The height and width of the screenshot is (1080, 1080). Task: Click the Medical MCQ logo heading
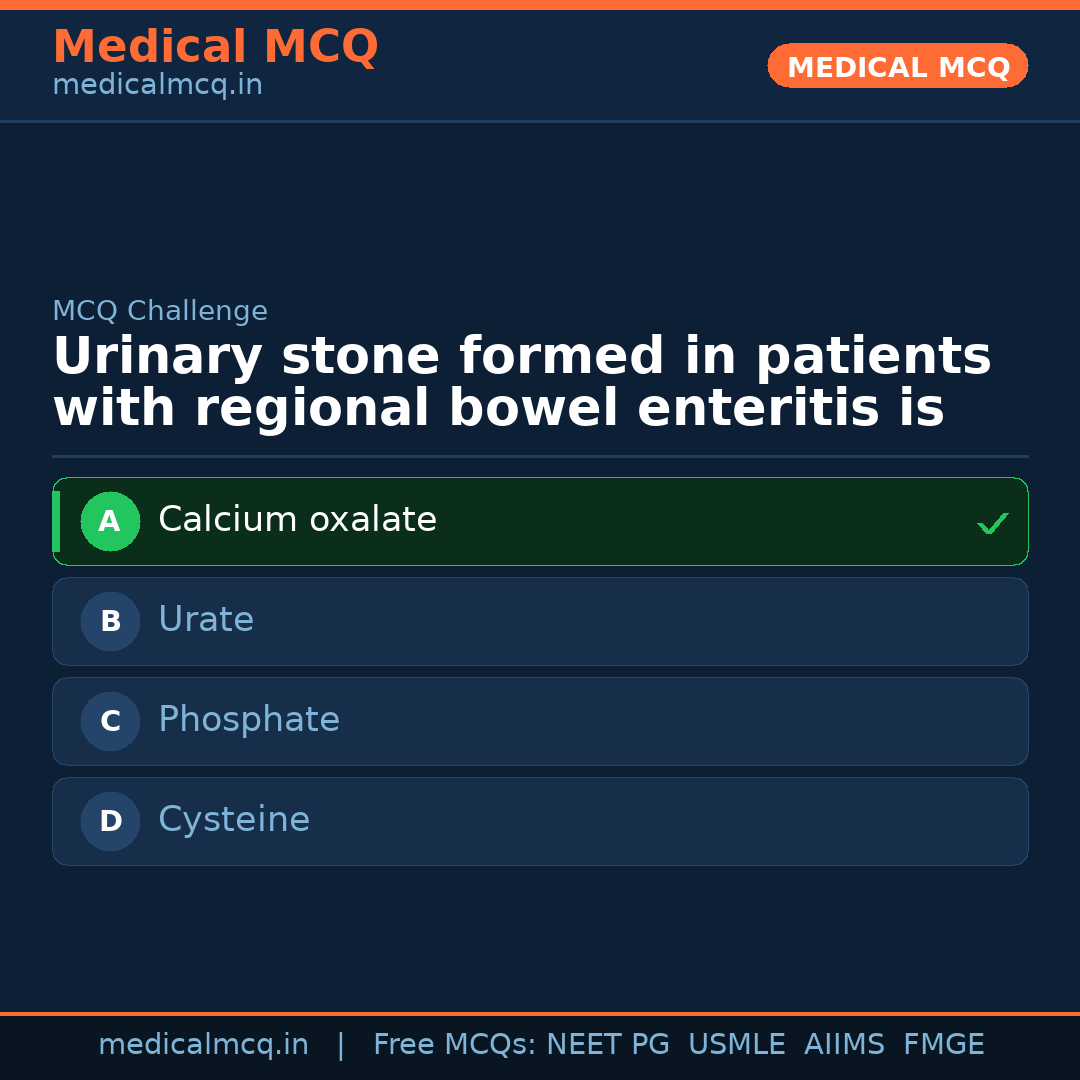[x=215, y=46]
